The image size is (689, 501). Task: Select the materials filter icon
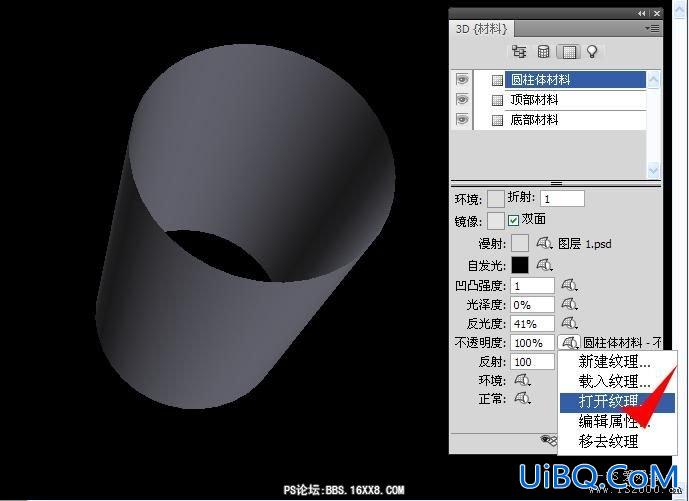(x=569, y=52)
